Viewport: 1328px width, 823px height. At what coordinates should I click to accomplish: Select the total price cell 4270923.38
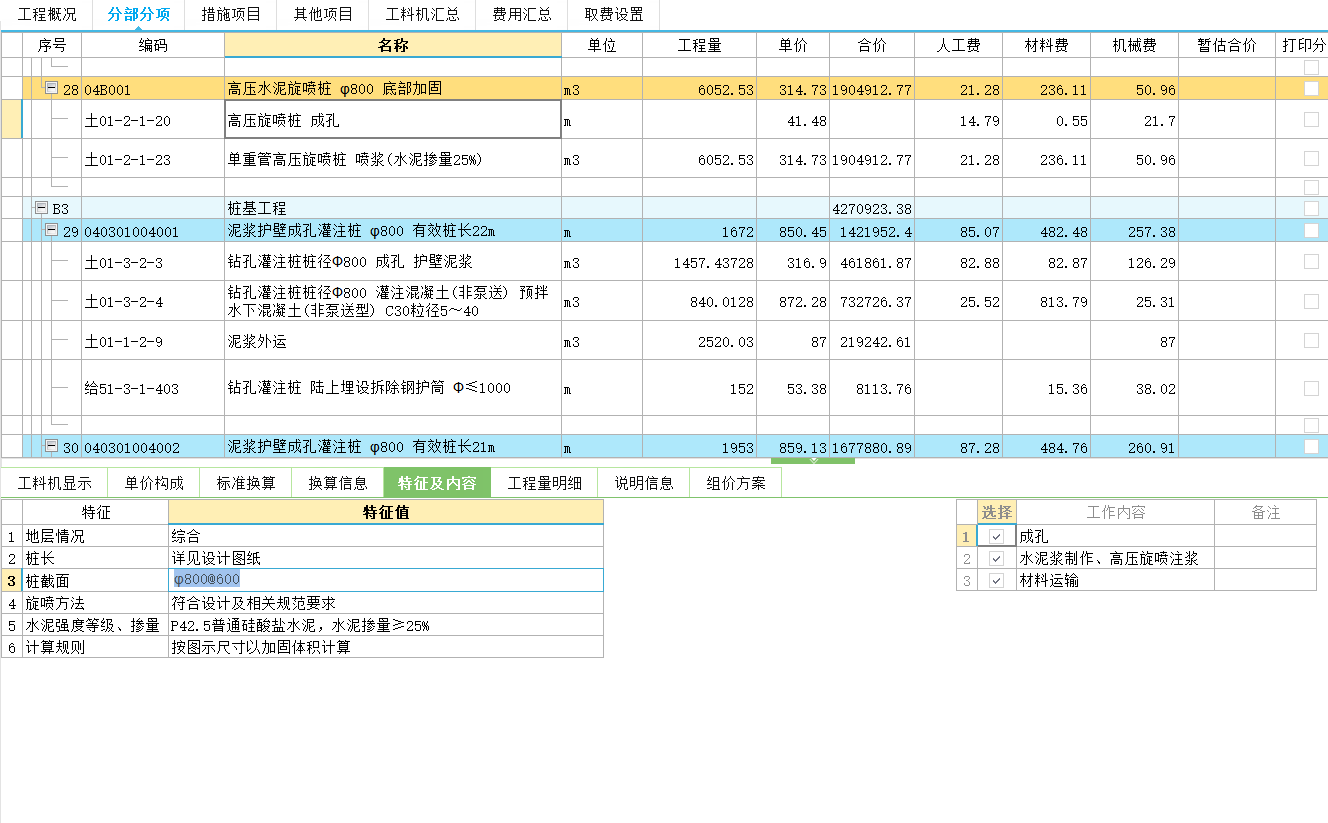(872, 208)
